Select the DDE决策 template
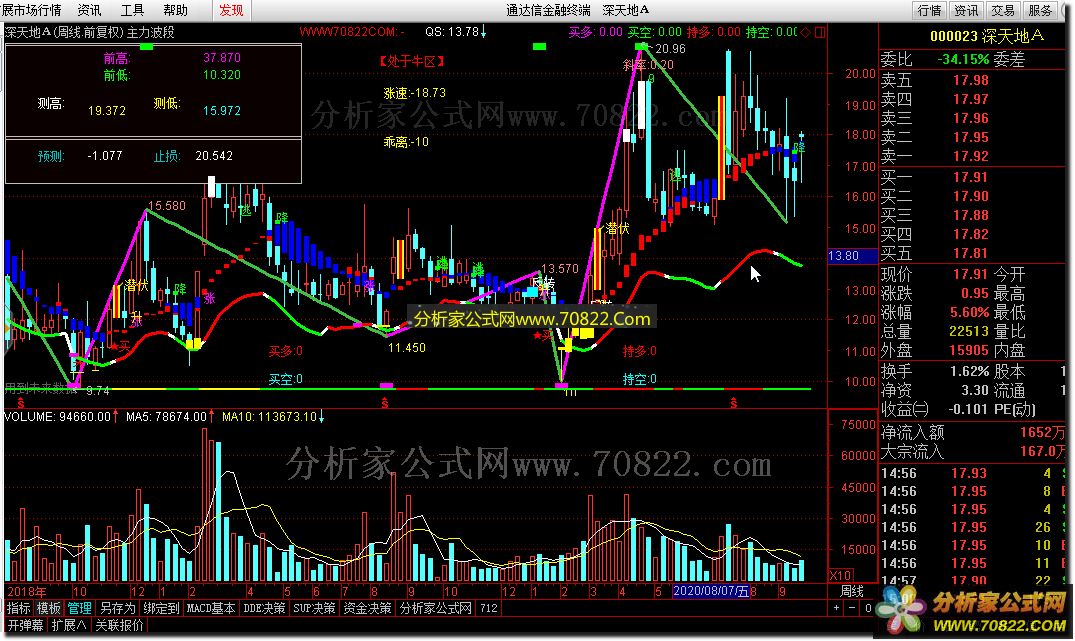This screenshot has width=1075, height=641. coord(264,608)
